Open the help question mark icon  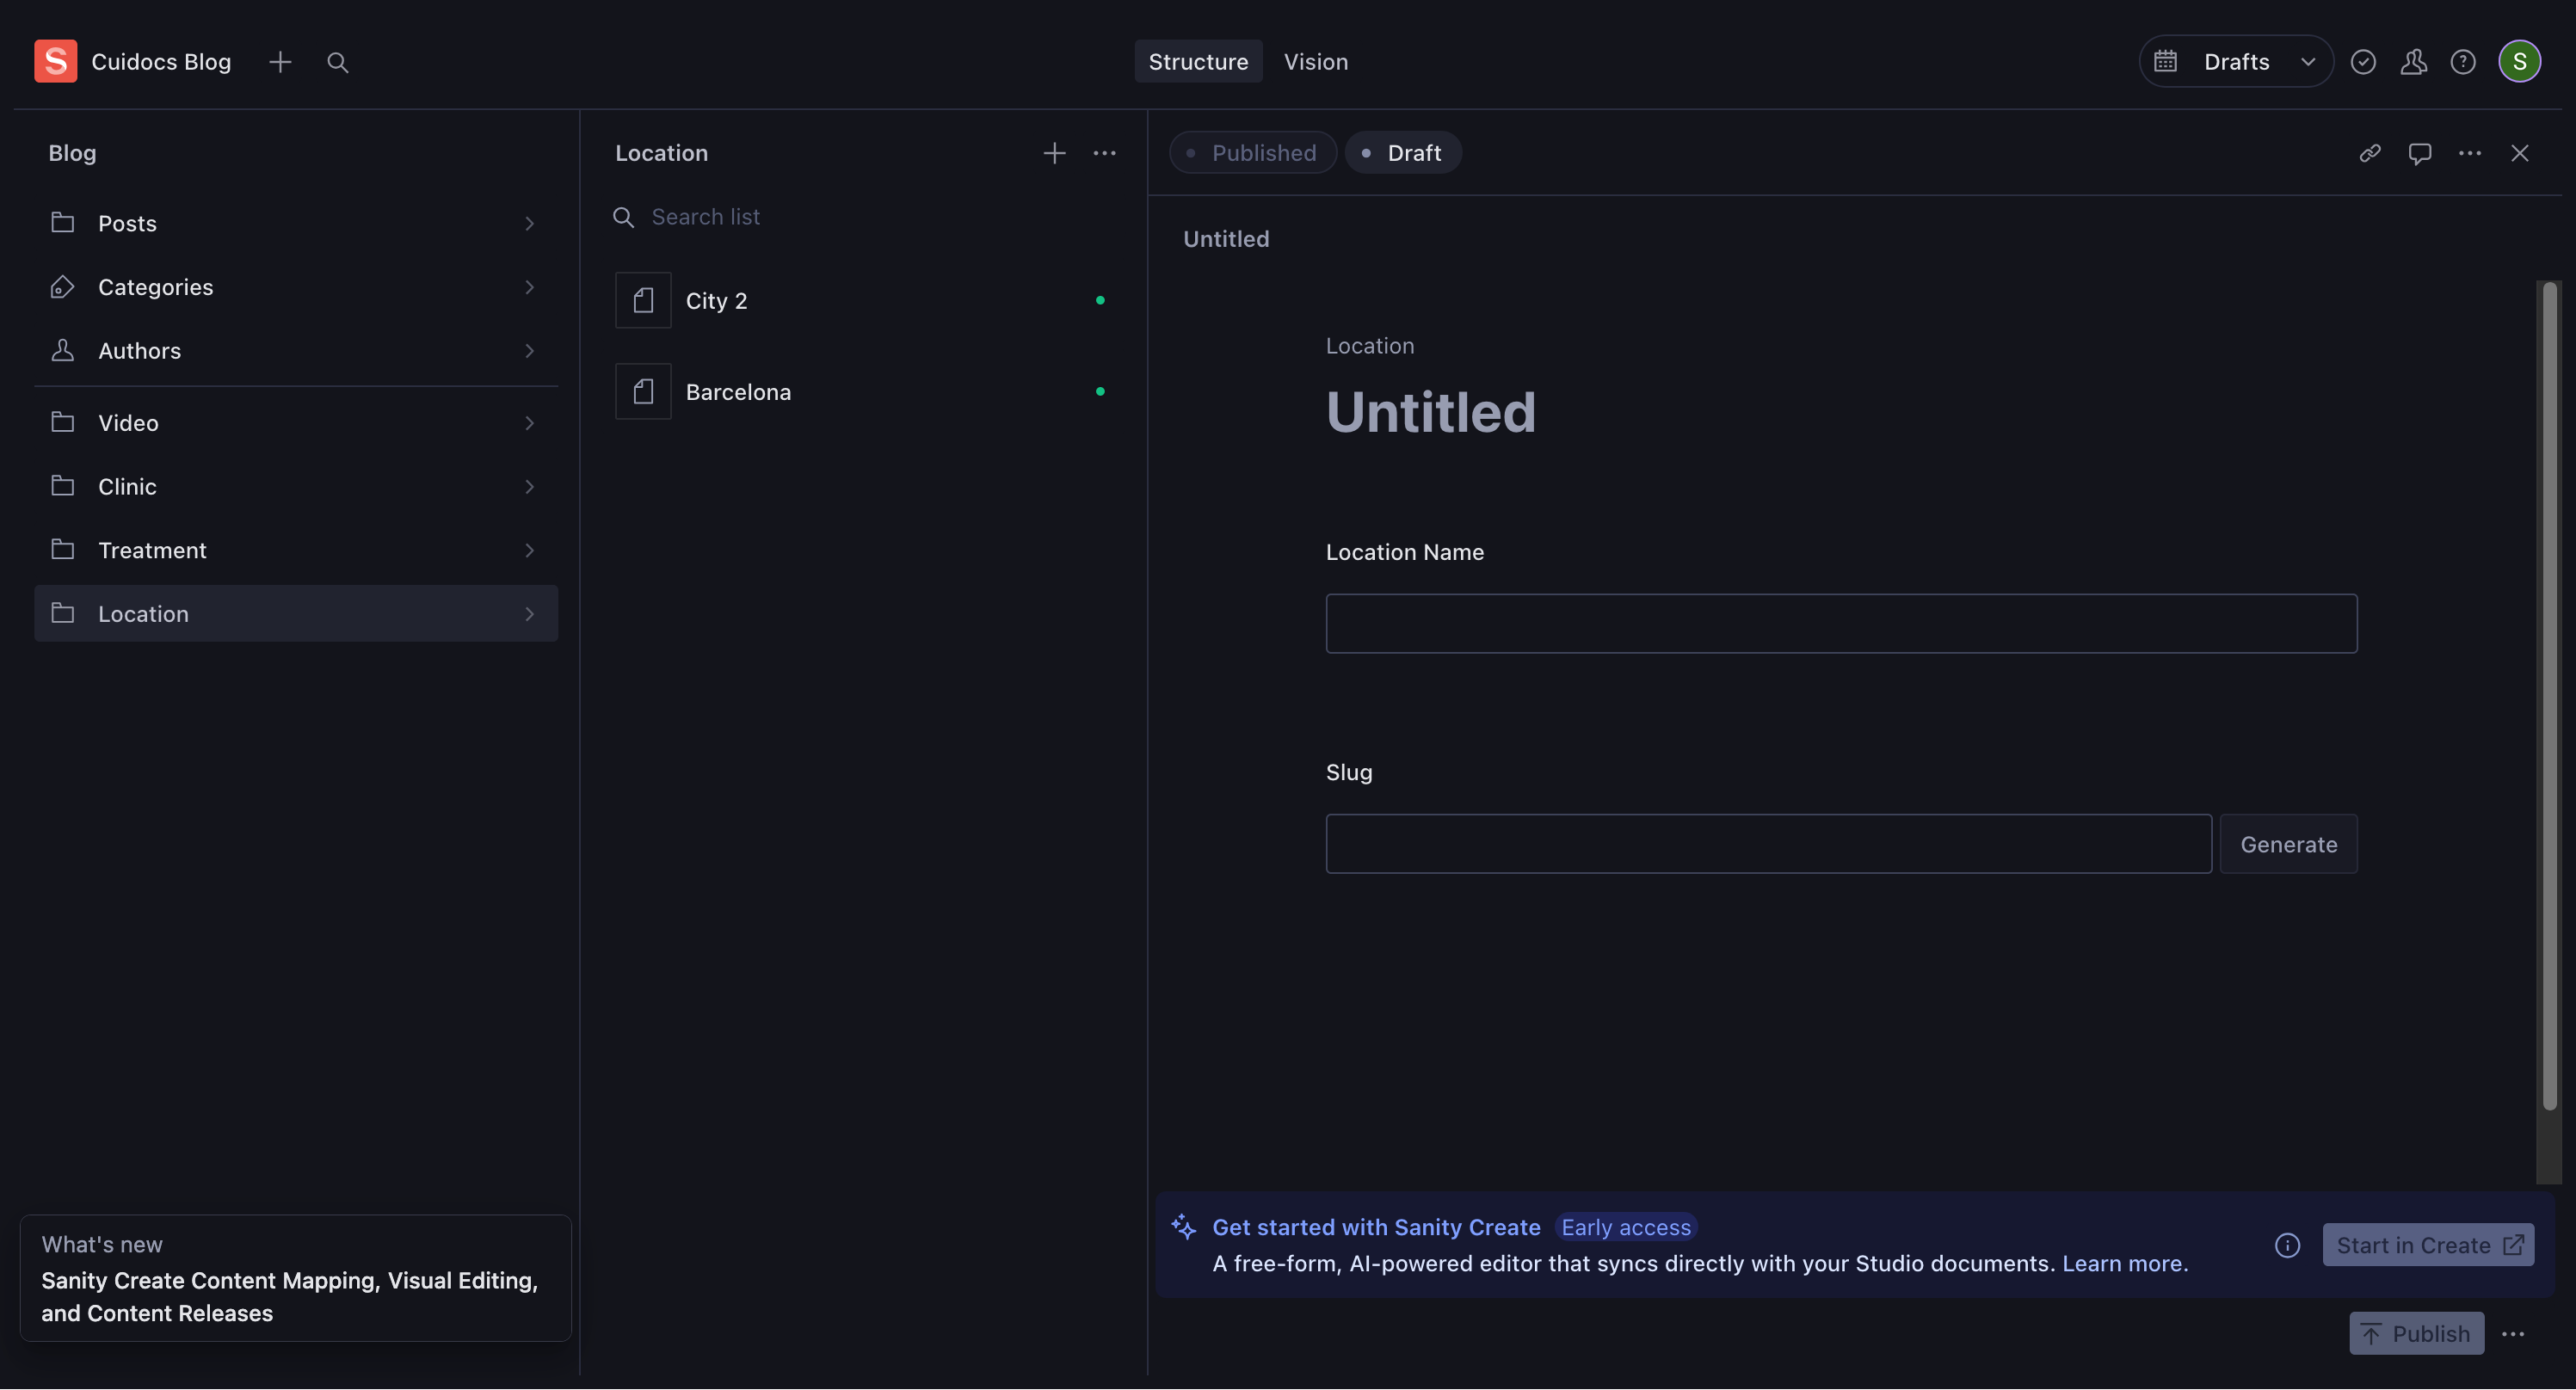point(2462,62)
